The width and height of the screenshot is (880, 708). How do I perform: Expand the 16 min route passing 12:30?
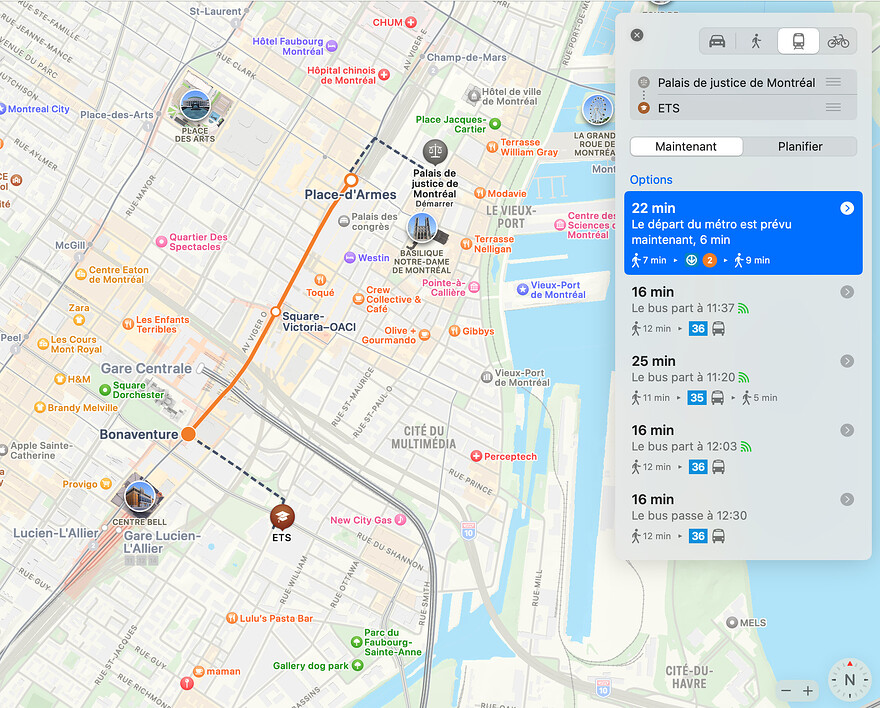[847, 499]
